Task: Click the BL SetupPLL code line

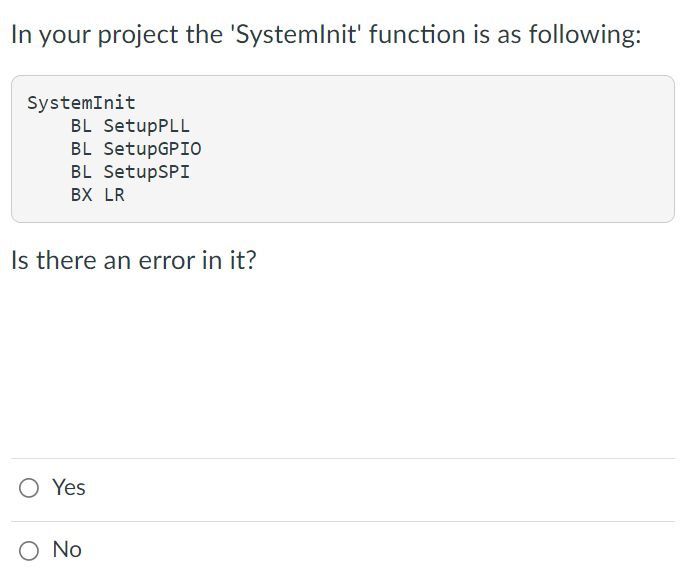Action: 130,126
